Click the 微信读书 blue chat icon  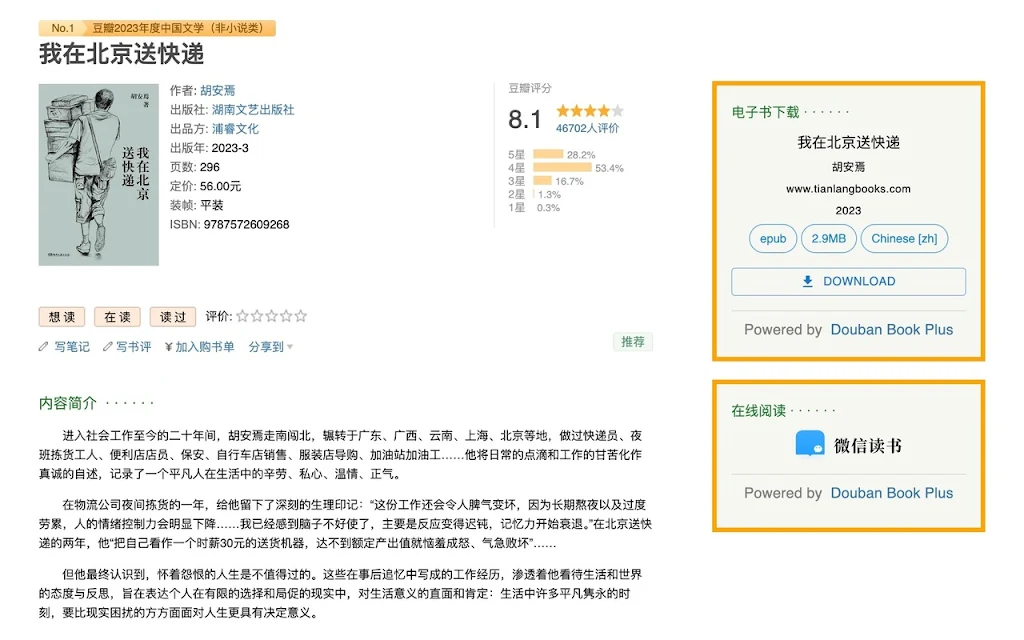coord(810,444)
